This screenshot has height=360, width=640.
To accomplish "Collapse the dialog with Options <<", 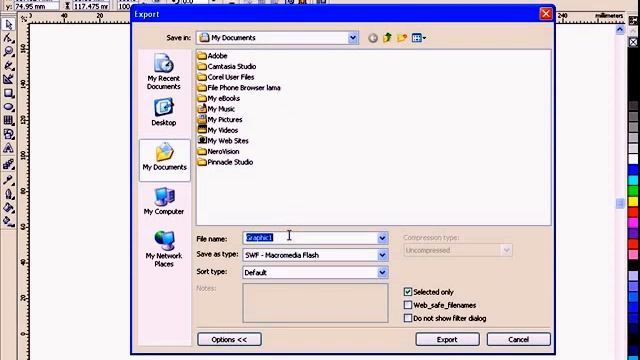I will 229,340.
